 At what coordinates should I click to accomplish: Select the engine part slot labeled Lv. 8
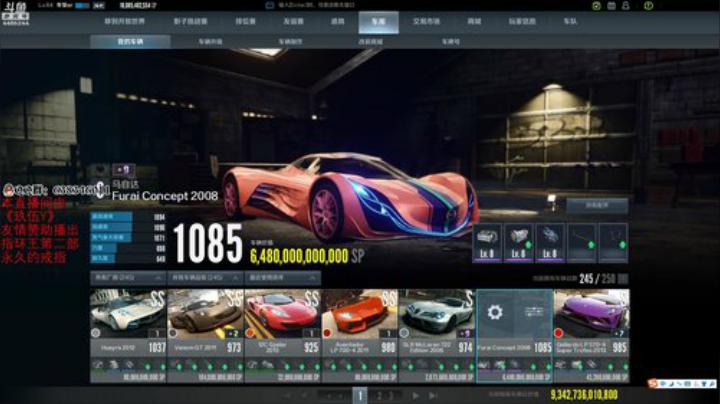pos(487,243)
